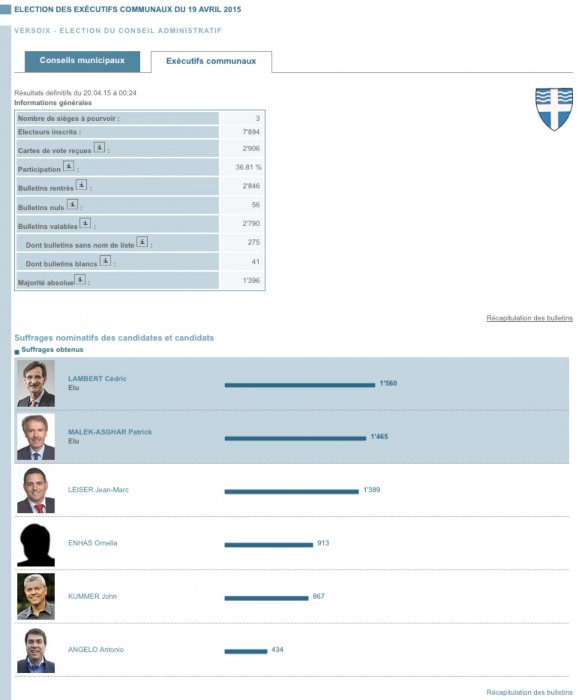This screenshot has width=577, height=700.
Task: Click info icon beside Dont bulletins blancs
Action: pyautogui.click(x=105, y=261)
